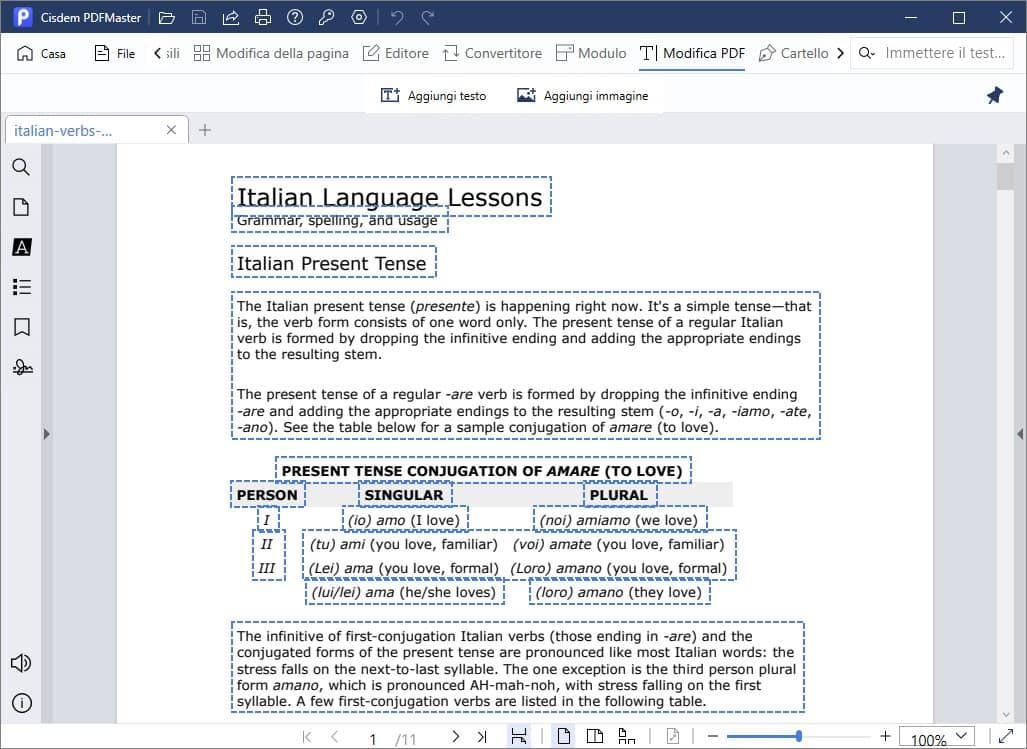This screenshot has width=1027, height=749.
Task: Open the 100% zoom level dropdown
Action: [x=938, y=738]
